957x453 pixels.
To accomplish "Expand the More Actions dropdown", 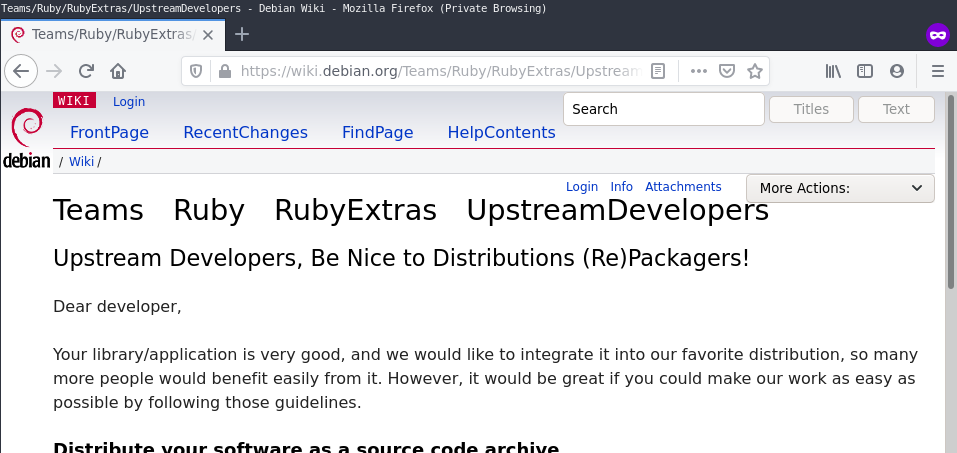I will [x=840, y=188].
